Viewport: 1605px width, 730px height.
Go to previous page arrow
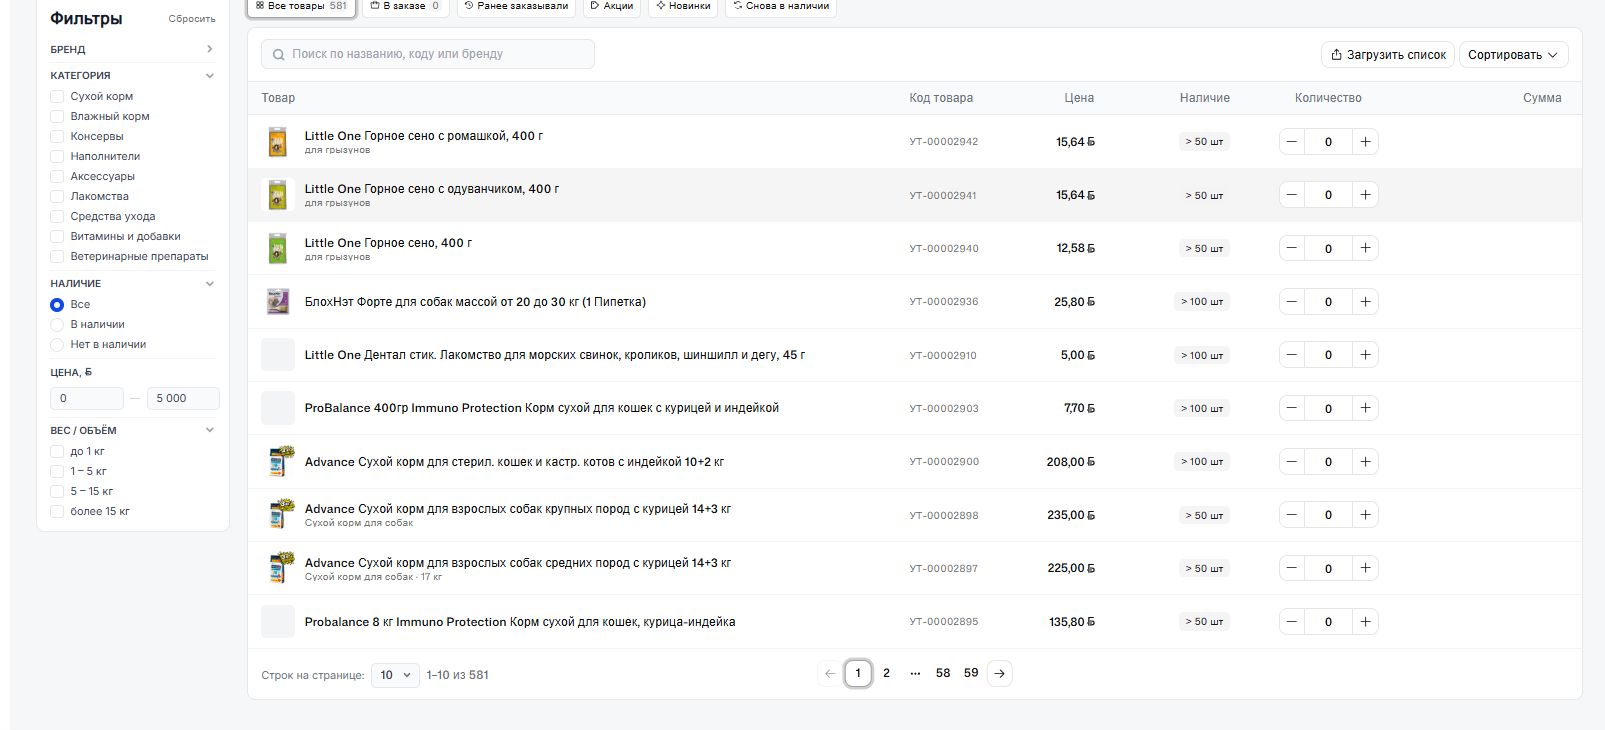point(830,674)
